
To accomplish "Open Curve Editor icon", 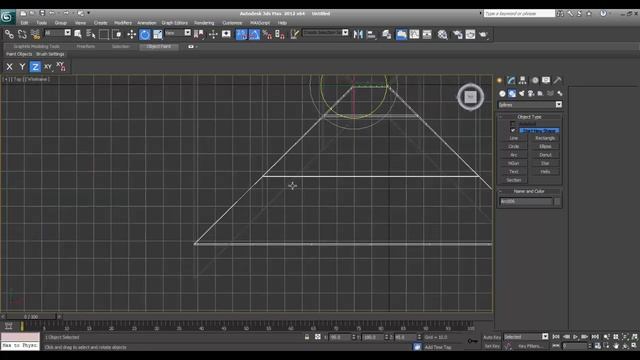I will [x=414, y=34].
